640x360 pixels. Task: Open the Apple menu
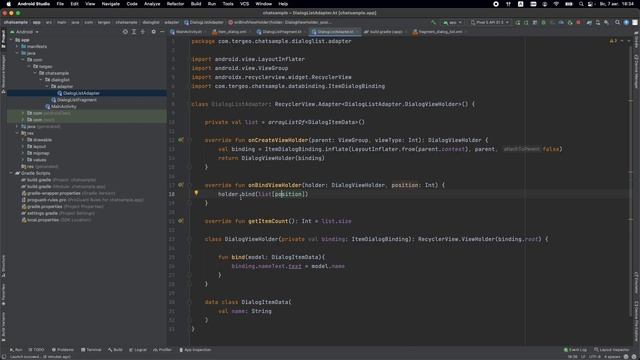pyautogui.click(x=9, y=4)
